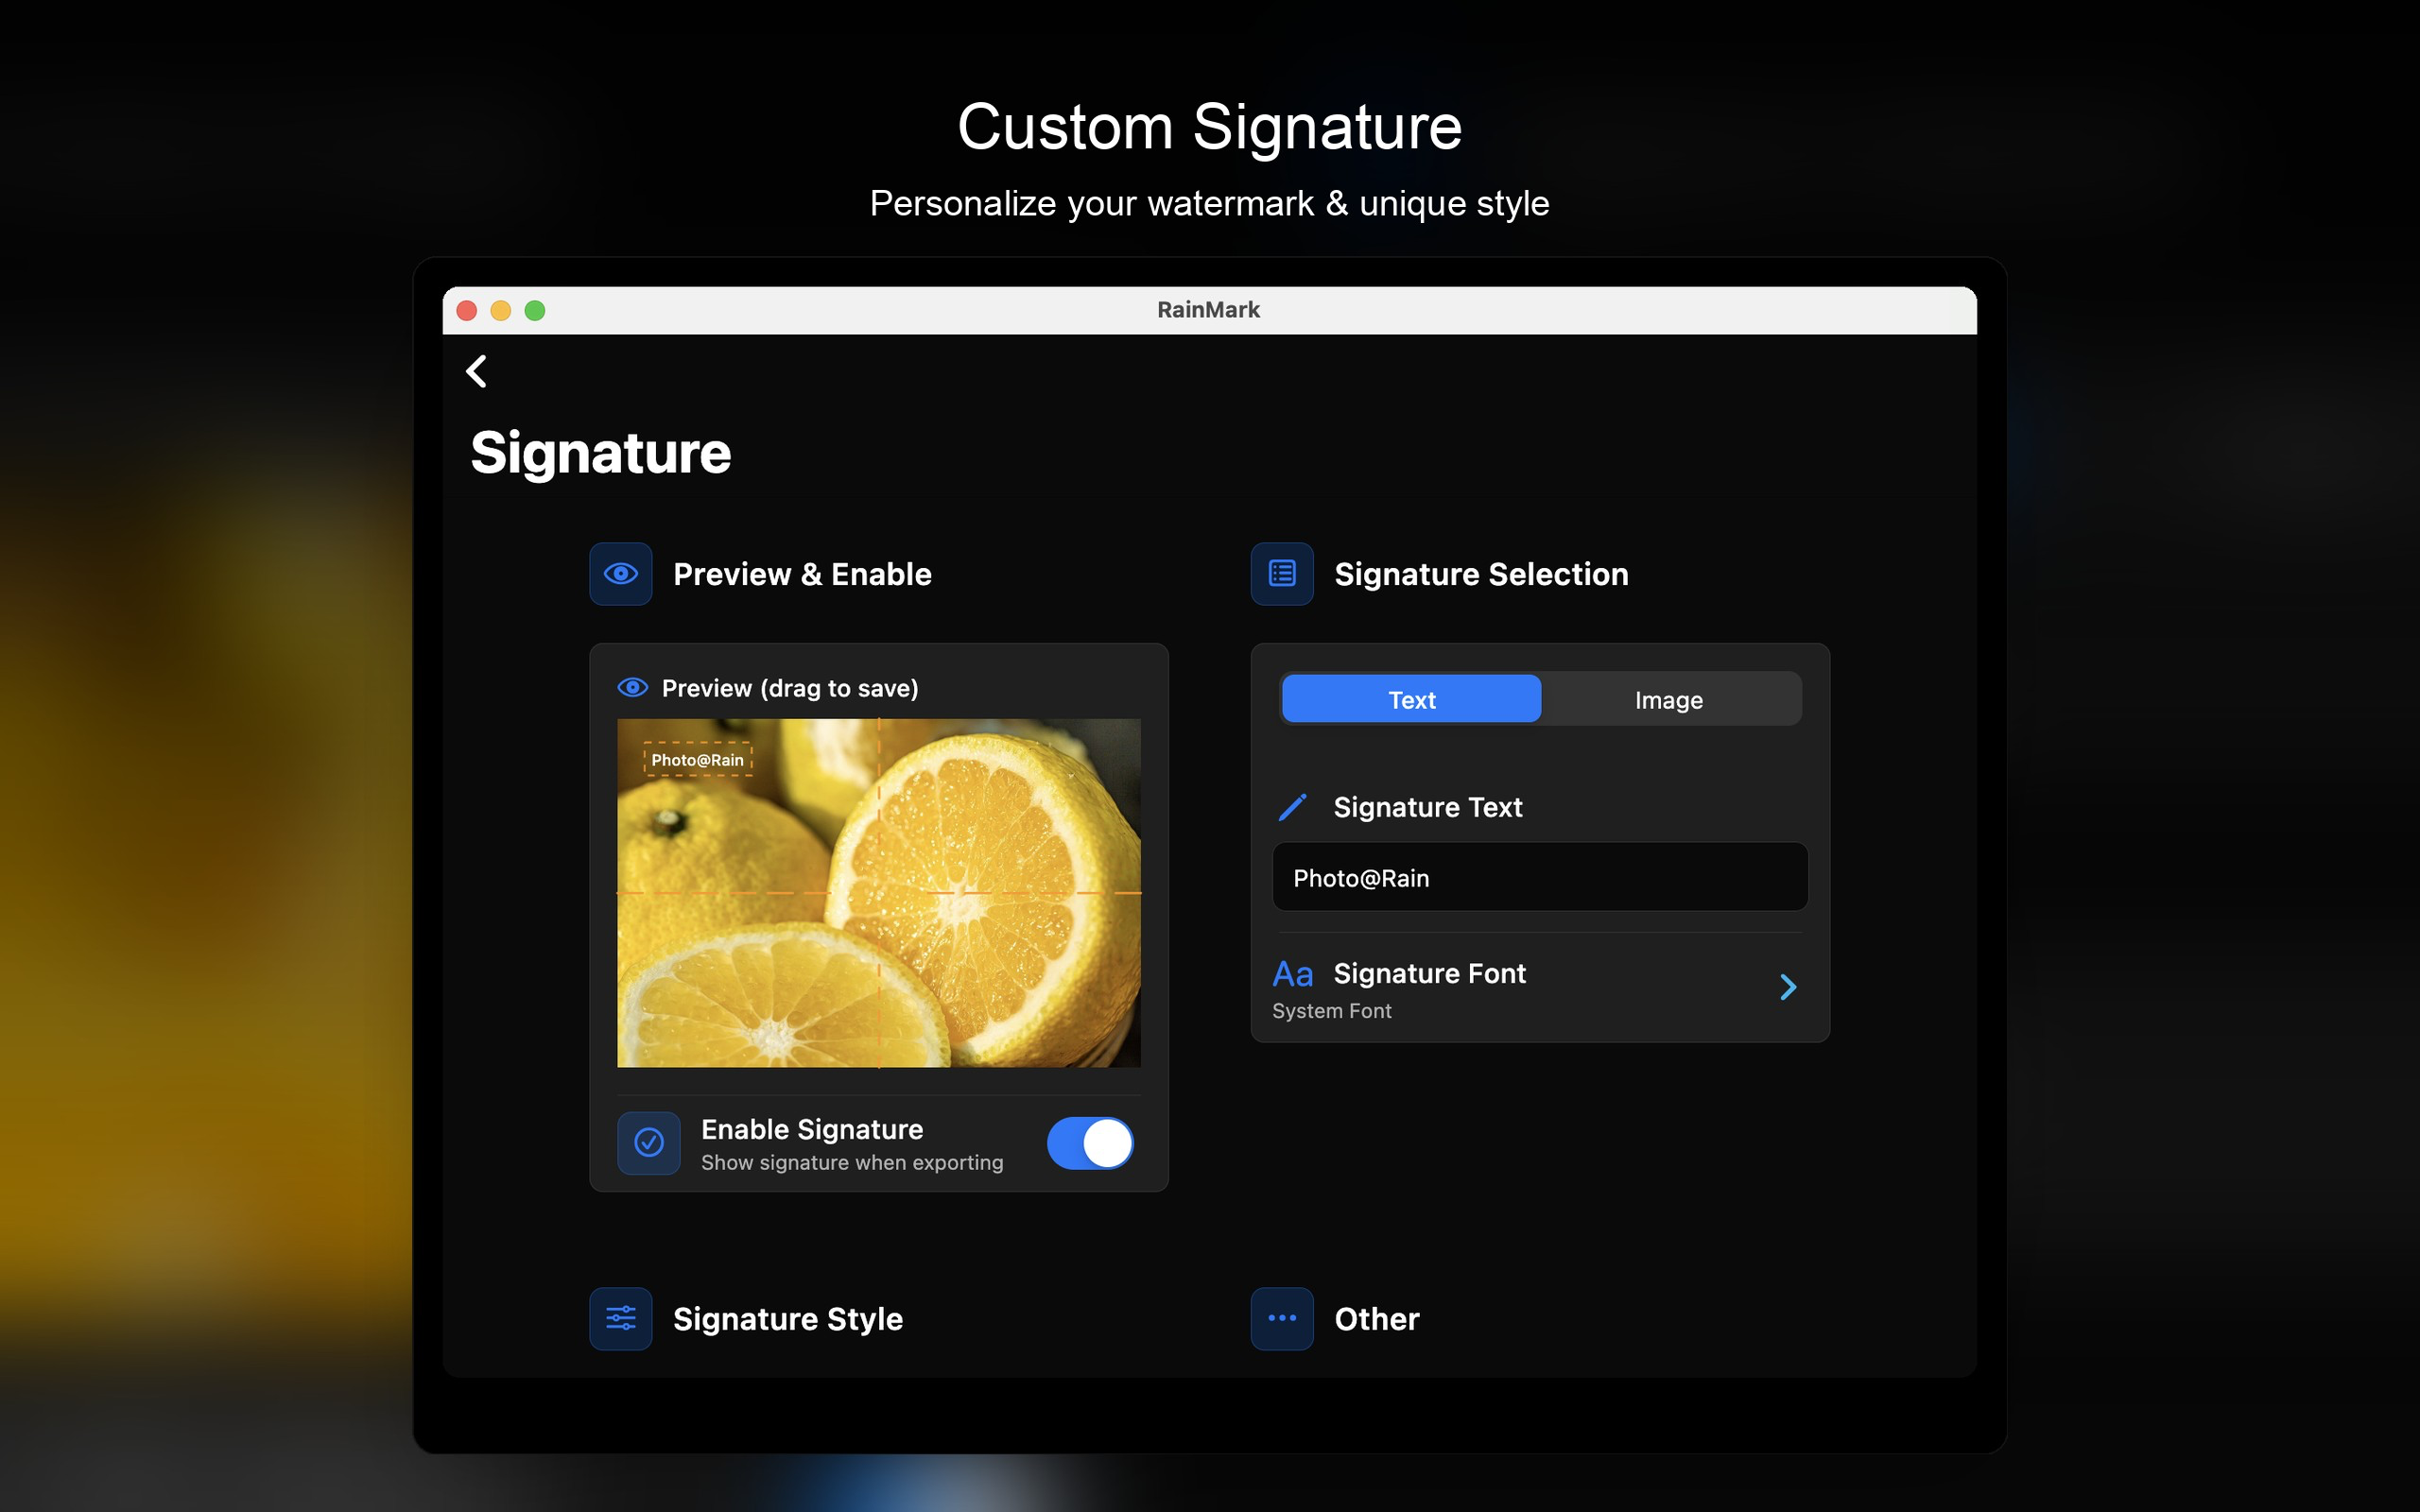
Task: Click the lemon preview image
Action: [878, 892]
